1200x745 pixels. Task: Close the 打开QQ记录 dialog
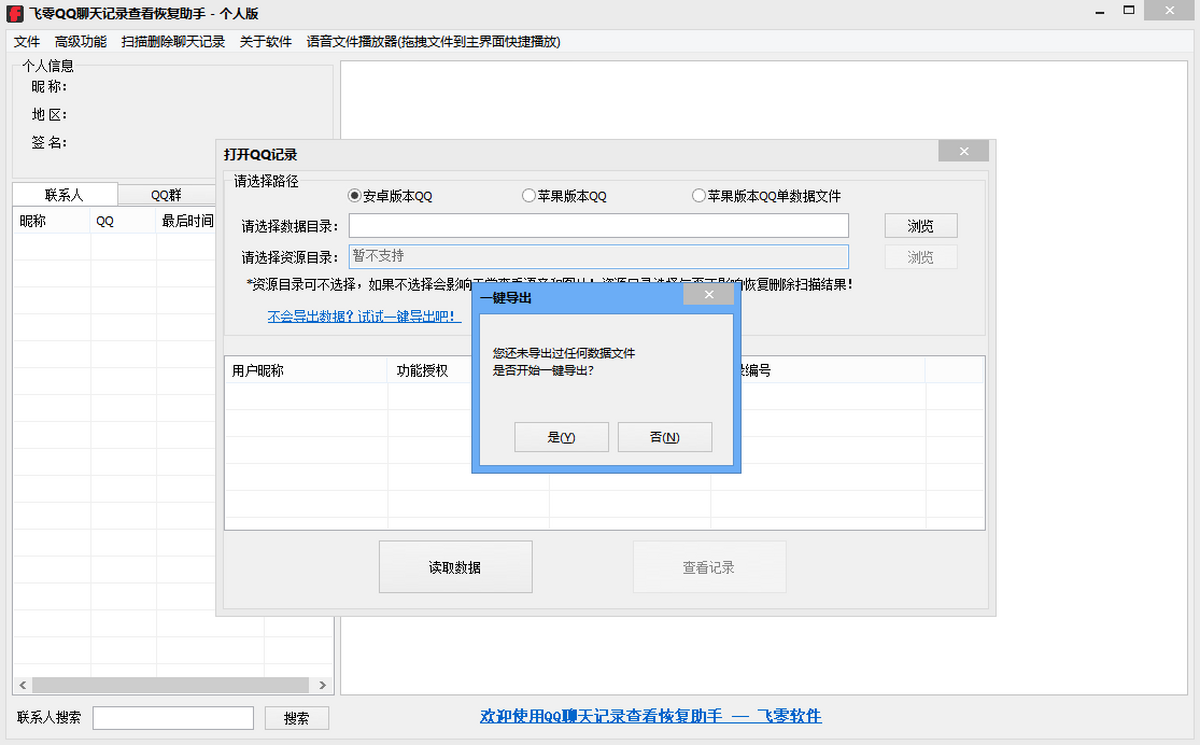[964, 151]
